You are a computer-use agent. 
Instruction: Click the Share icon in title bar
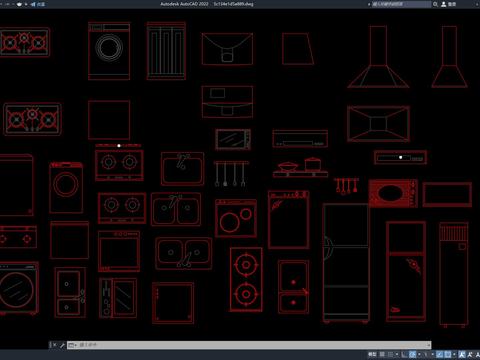(33, 4)
